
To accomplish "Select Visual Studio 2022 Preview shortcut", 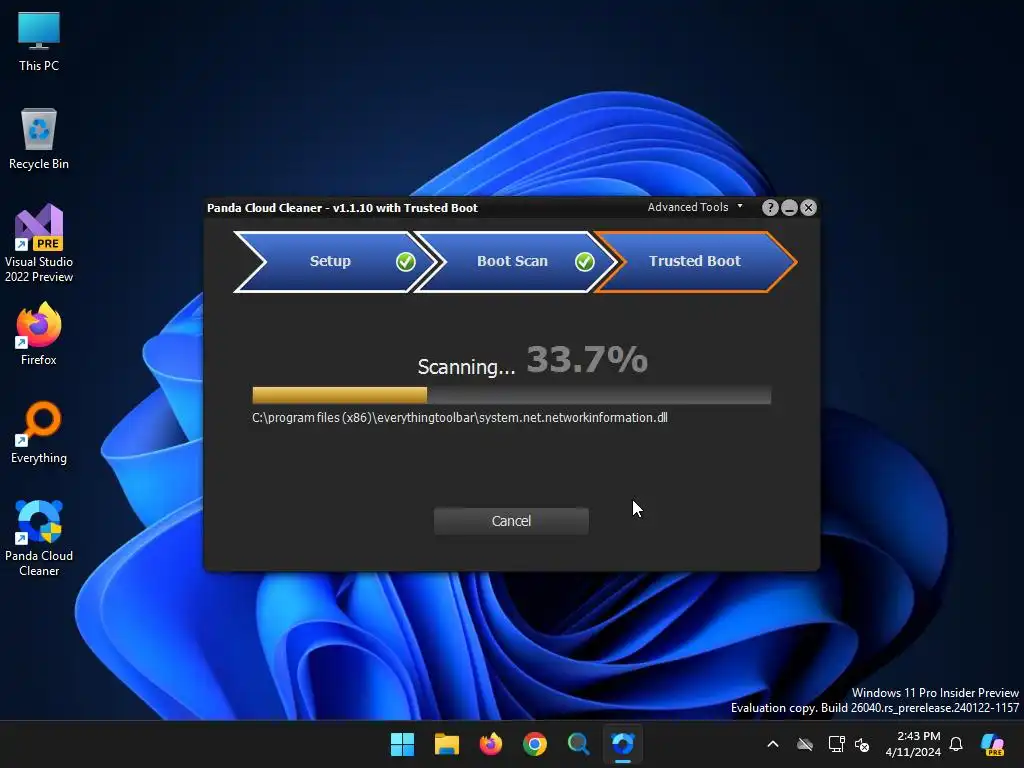I will tap(39, 243).
